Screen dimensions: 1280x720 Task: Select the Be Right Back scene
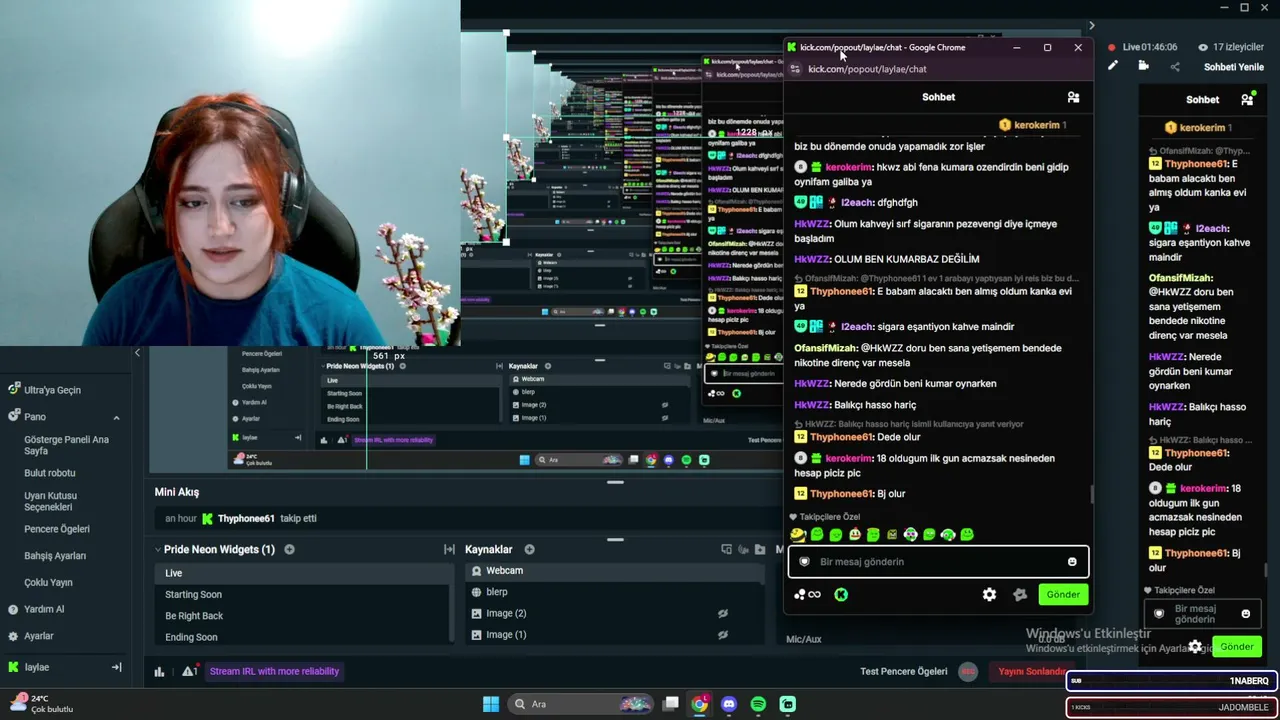pos(303,616)
